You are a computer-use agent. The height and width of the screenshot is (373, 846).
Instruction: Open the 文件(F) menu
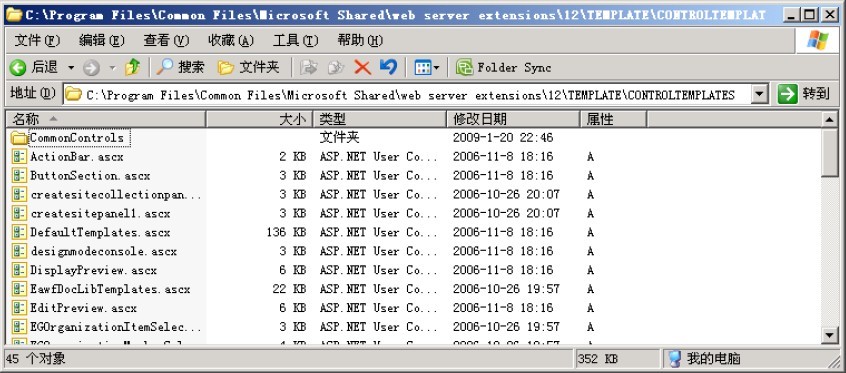point(37,40)
